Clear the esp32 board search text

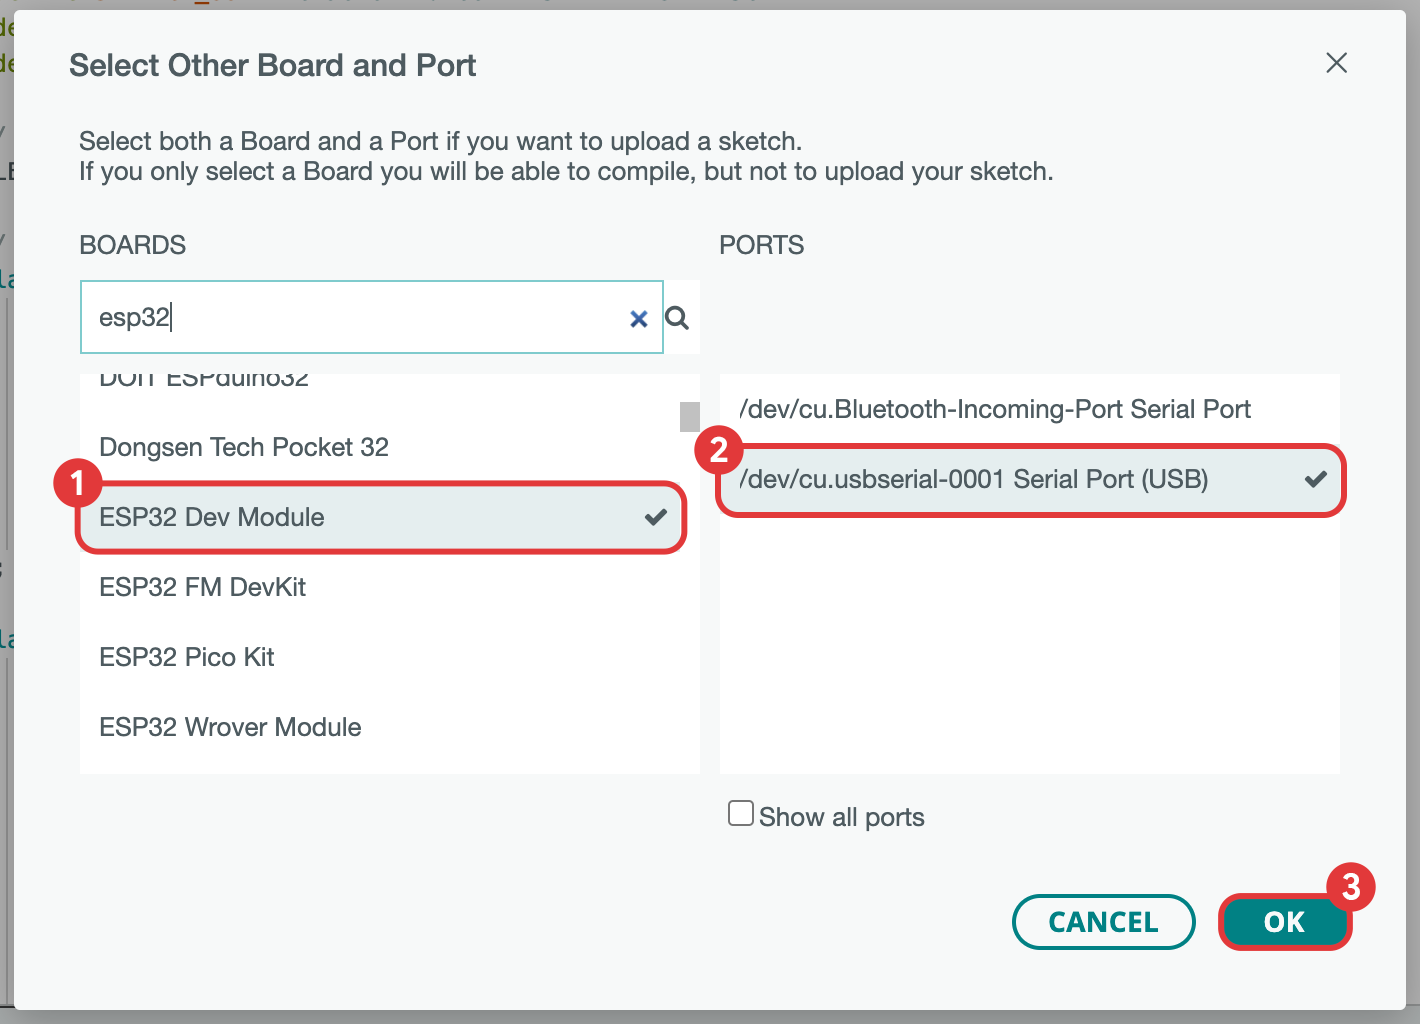pos(638,319)
